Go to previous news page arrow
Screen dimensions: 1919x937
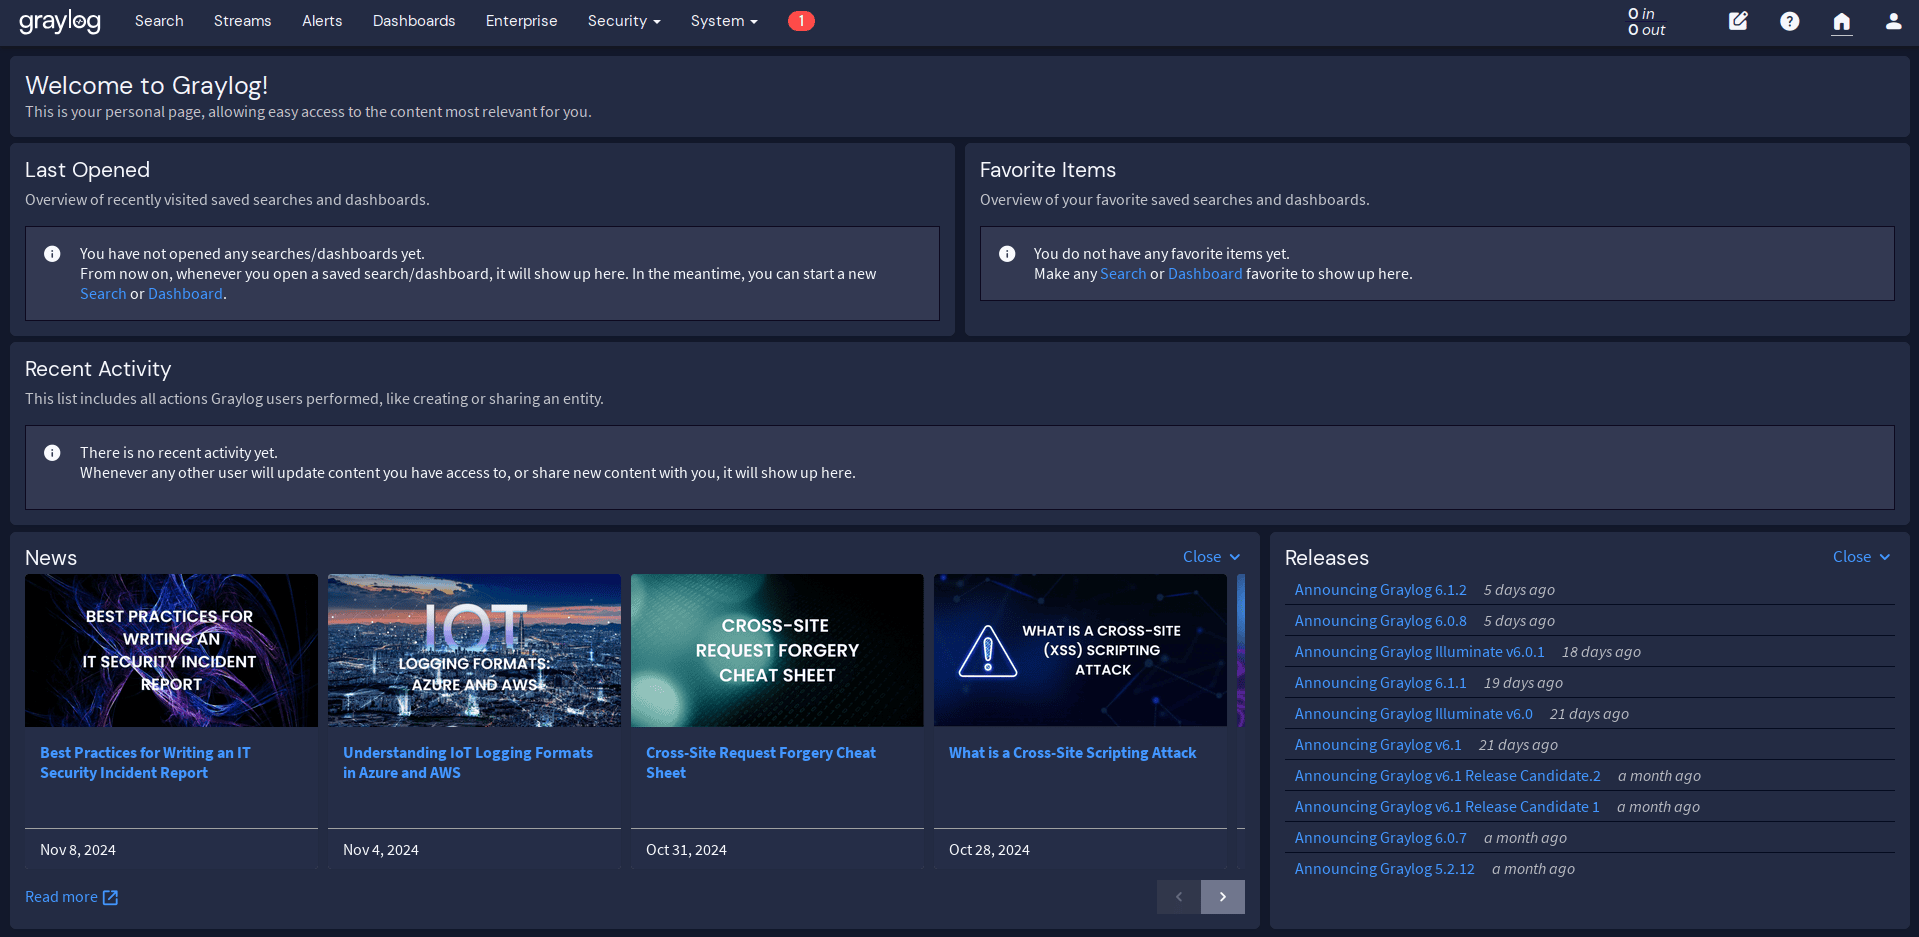tap(1179, 897)
